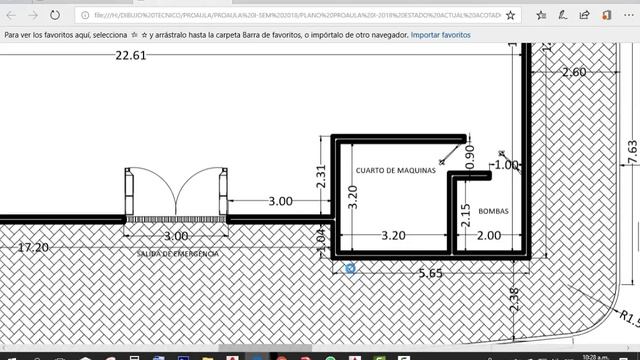Click the Share icon in the toolbar

click(x=584, y=16)
